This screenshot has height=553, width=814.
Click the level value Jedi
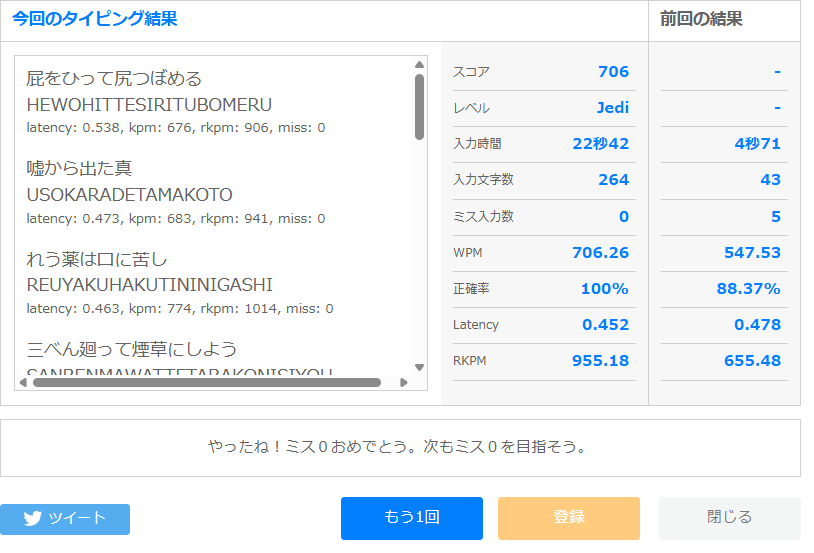(x=613, y=107)
